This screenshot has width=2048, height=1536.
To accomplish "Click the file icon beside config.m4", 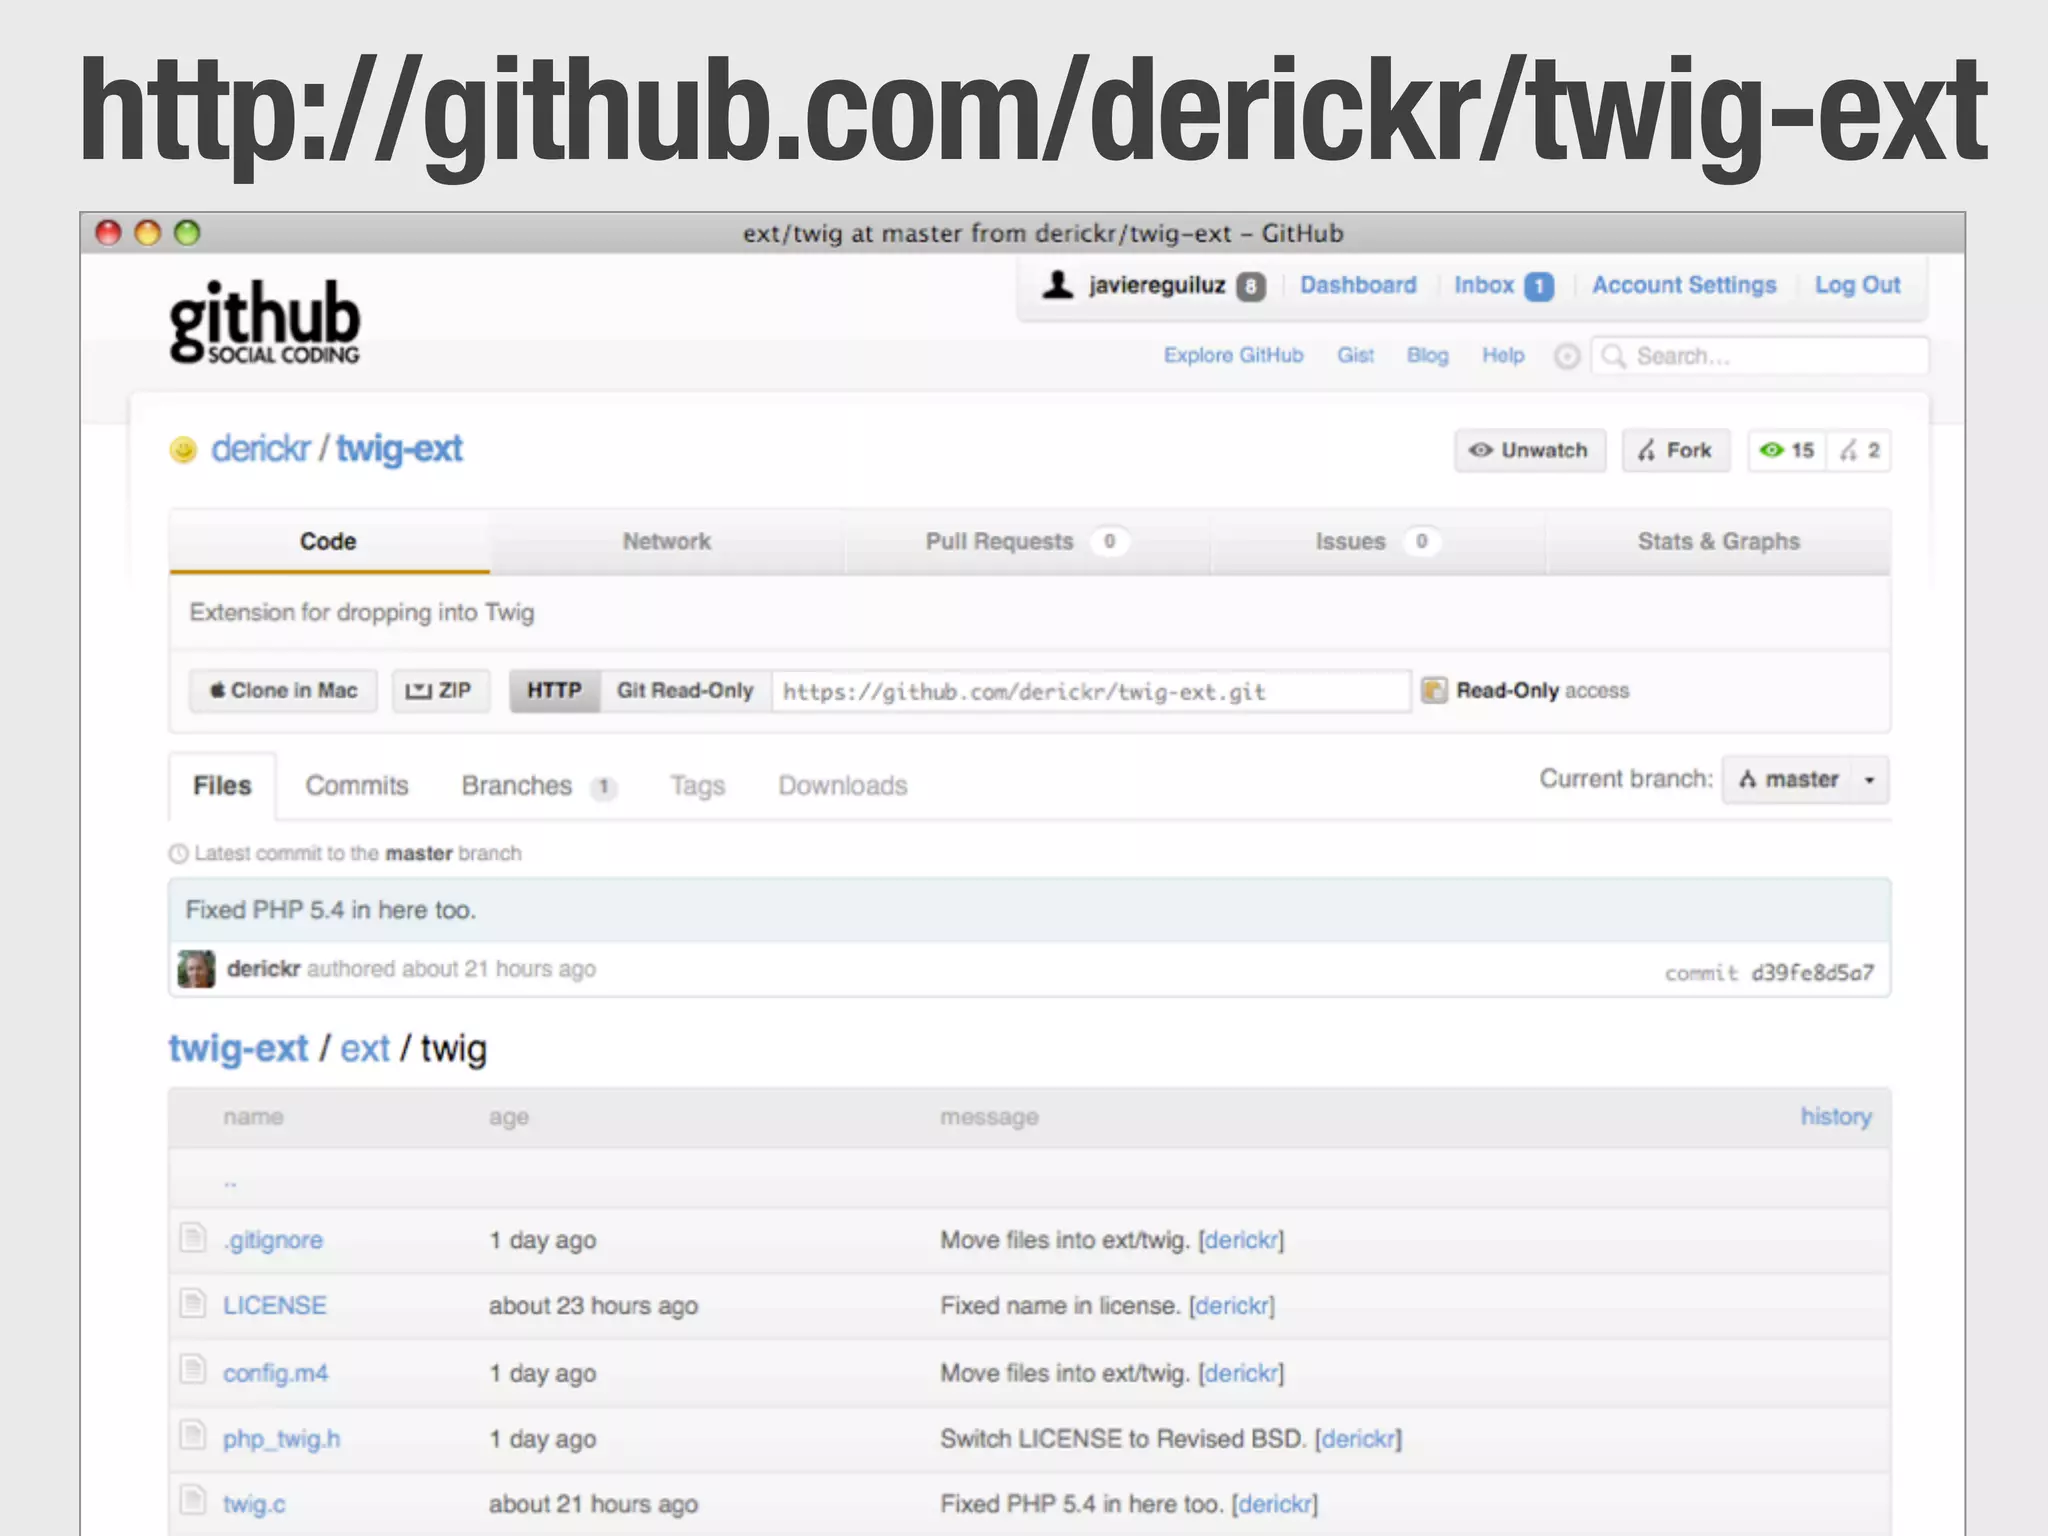I will tap(192, 1369).
